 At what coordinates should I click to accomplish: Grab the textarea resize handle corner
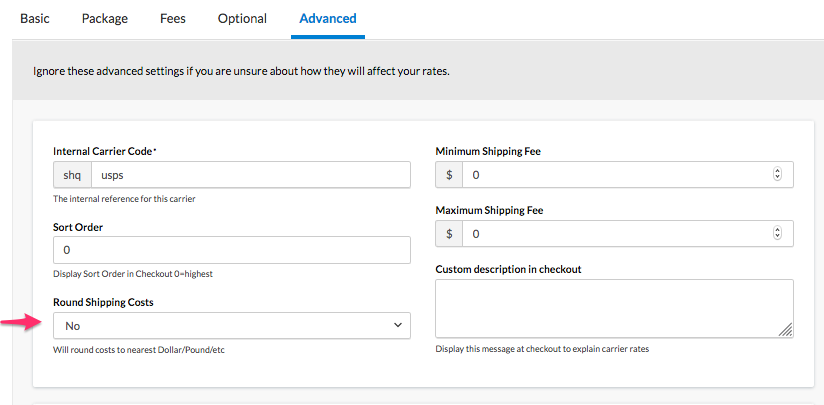(x=786, y=330)
